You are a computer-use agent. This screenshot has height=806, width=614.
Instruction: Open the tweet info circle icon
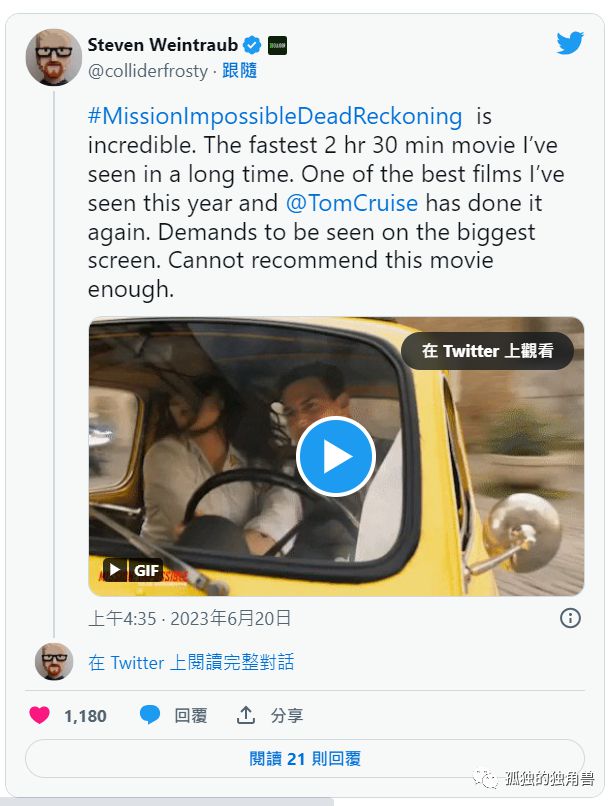click(570, 617)
